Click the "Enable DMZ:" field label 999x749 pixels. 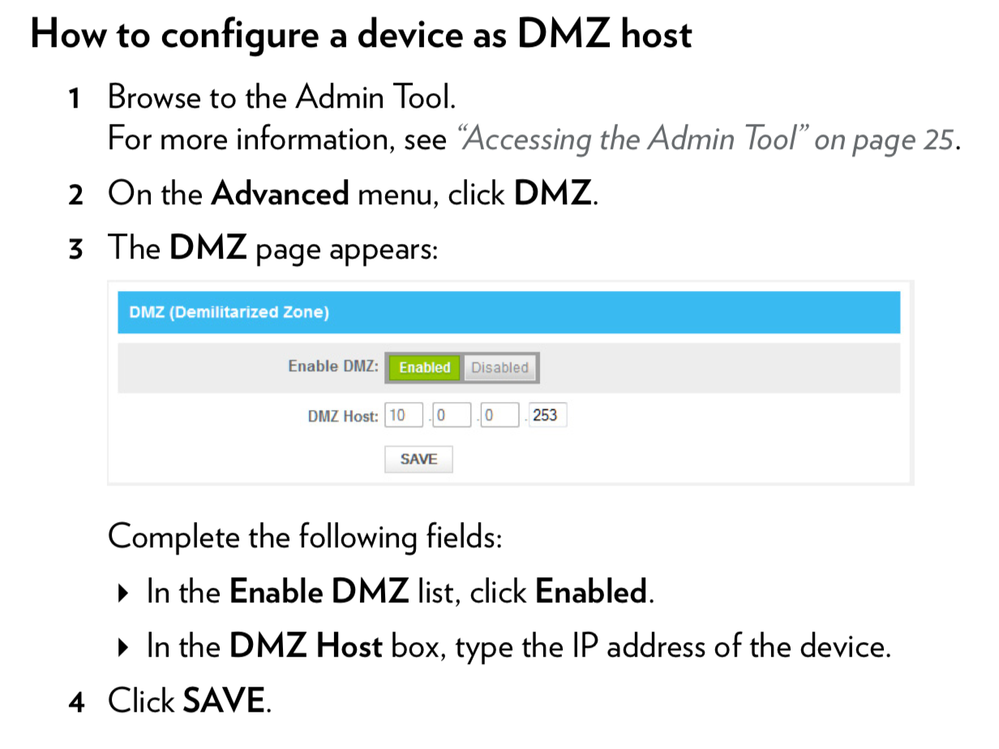pos(333,367)
